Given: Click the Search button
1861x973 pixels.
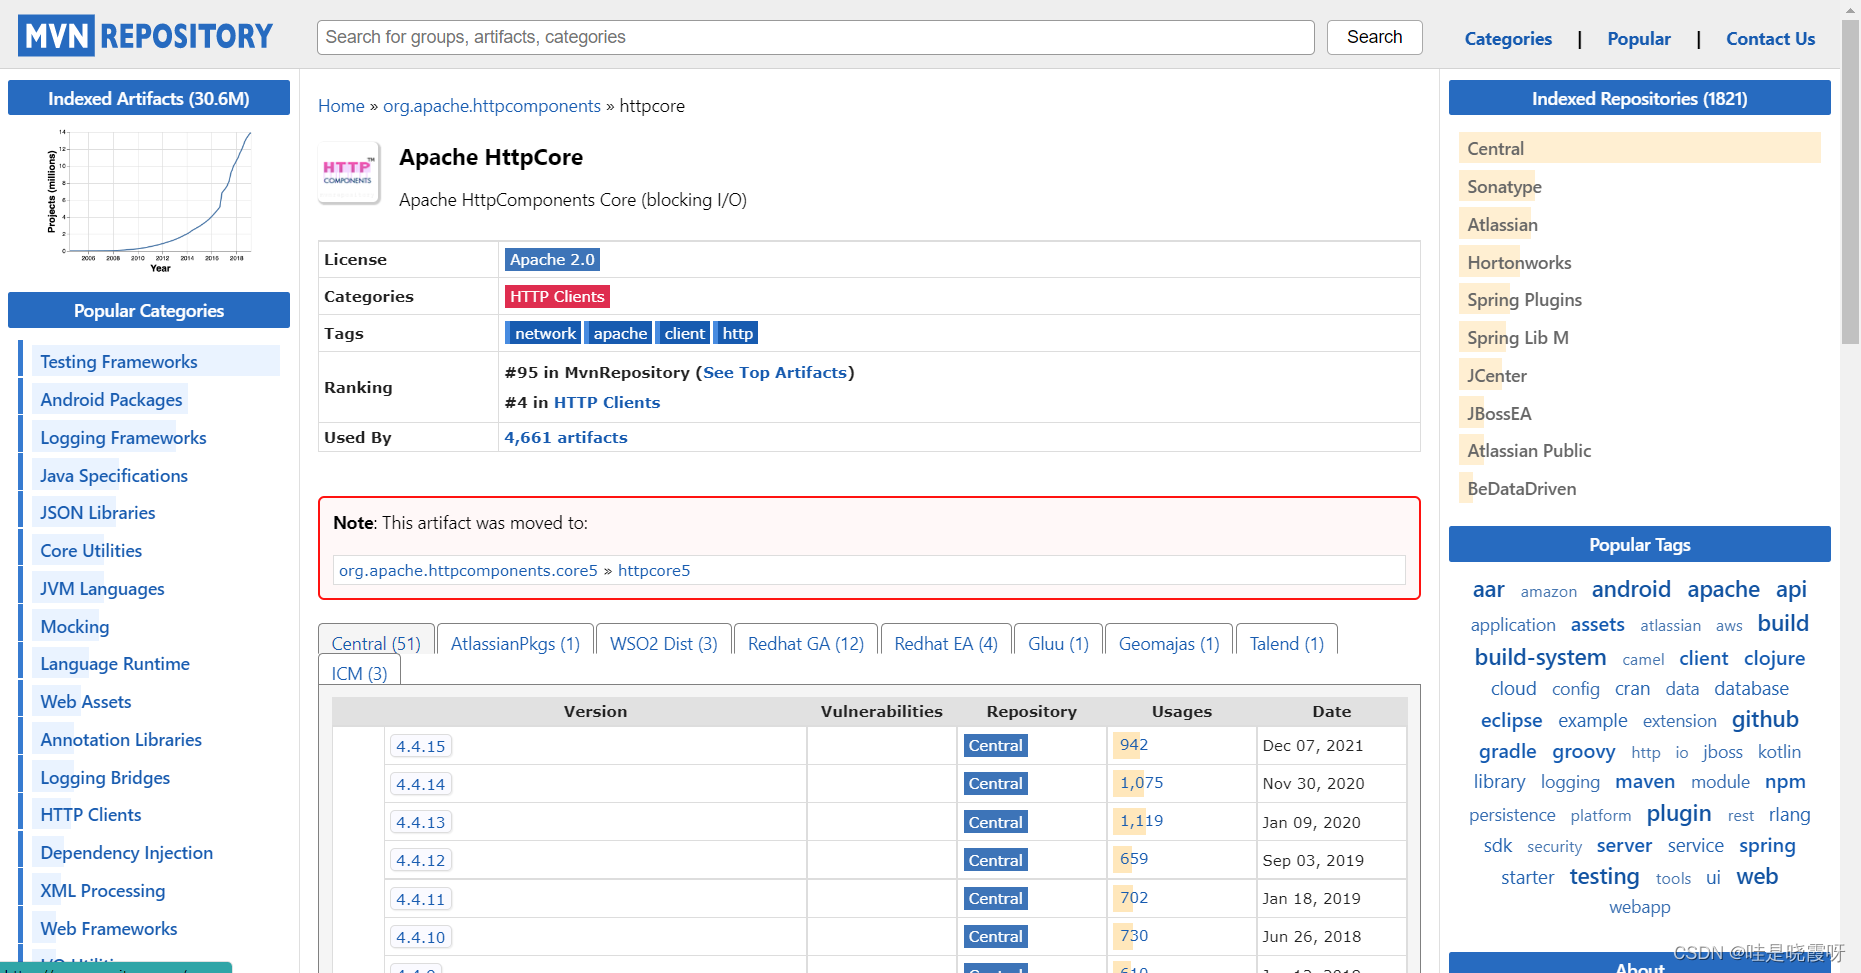Looking at the screenshot, I should click(x=1374, y=37).
